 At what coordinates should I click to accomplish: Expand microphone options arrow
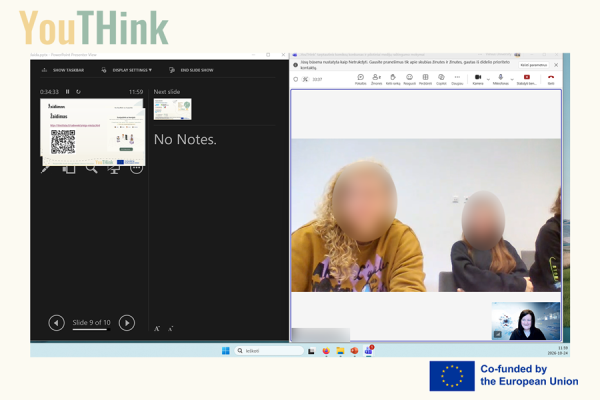pyautogui.click(x=512, y=79)
